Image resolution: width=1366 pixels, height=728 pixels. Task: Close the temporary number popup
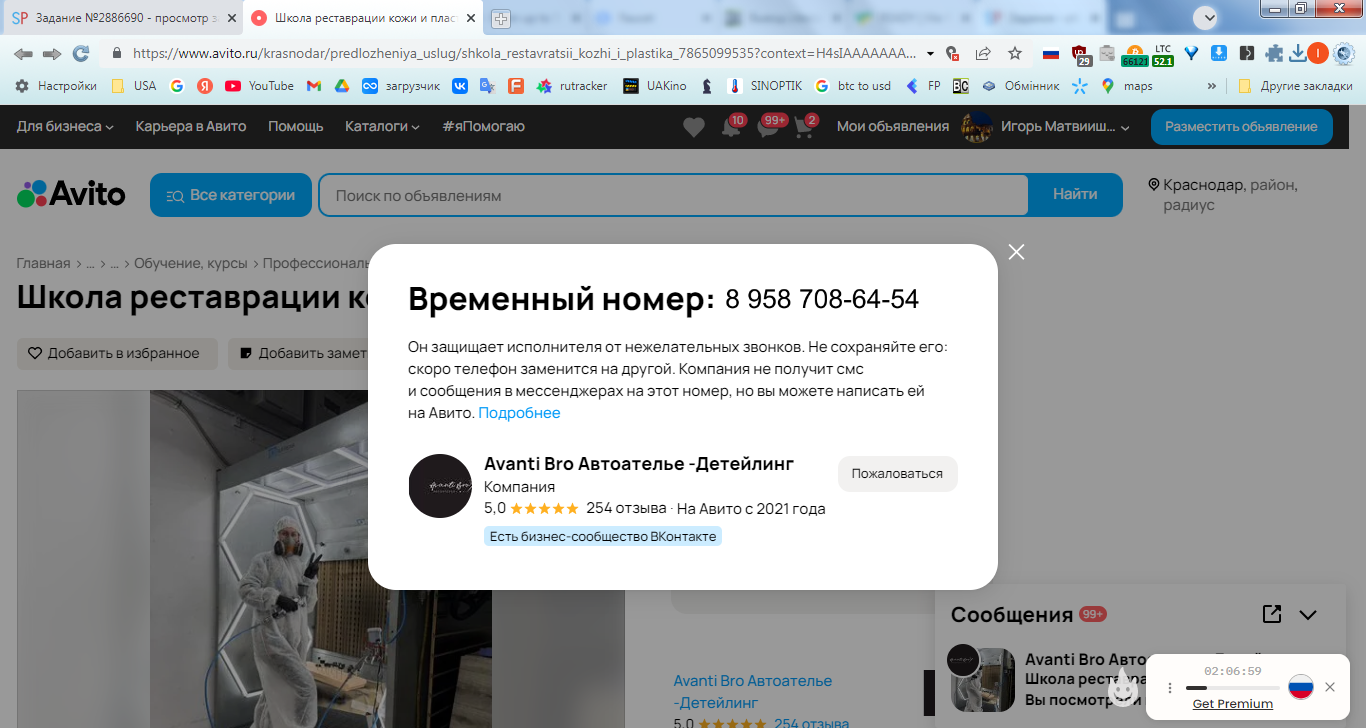[1017, 252]
